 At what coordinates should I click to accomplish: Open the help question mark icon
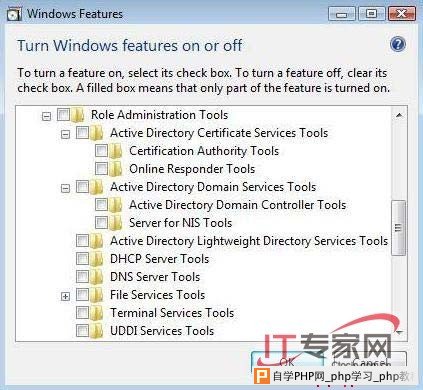(398, 44)
